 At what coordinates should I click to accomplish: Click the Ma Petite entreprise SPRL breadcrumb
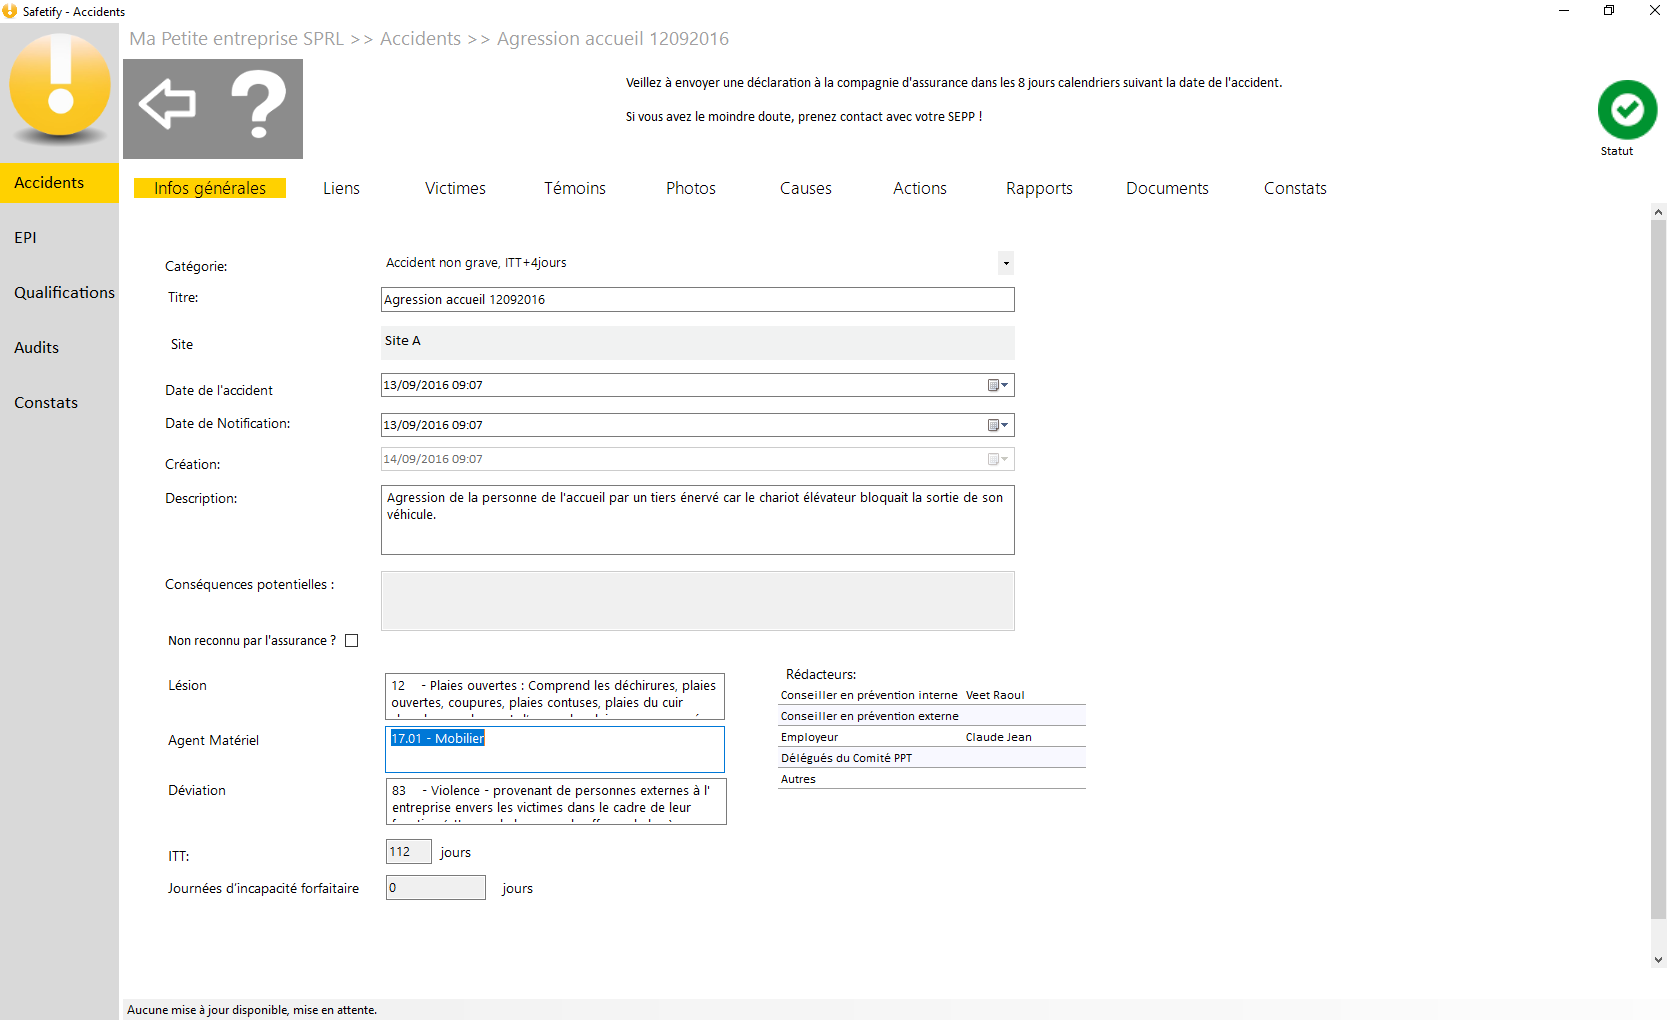tap(237, 39)
